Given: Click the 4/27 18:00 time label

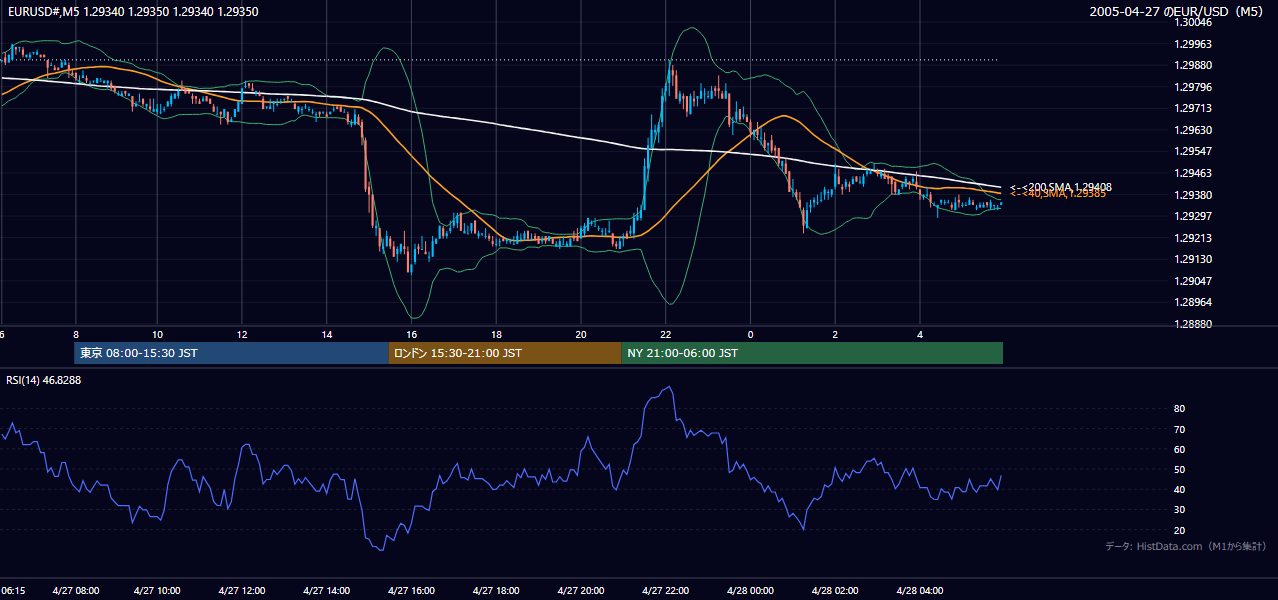Looking at the screenshot, I should [494, 591].
